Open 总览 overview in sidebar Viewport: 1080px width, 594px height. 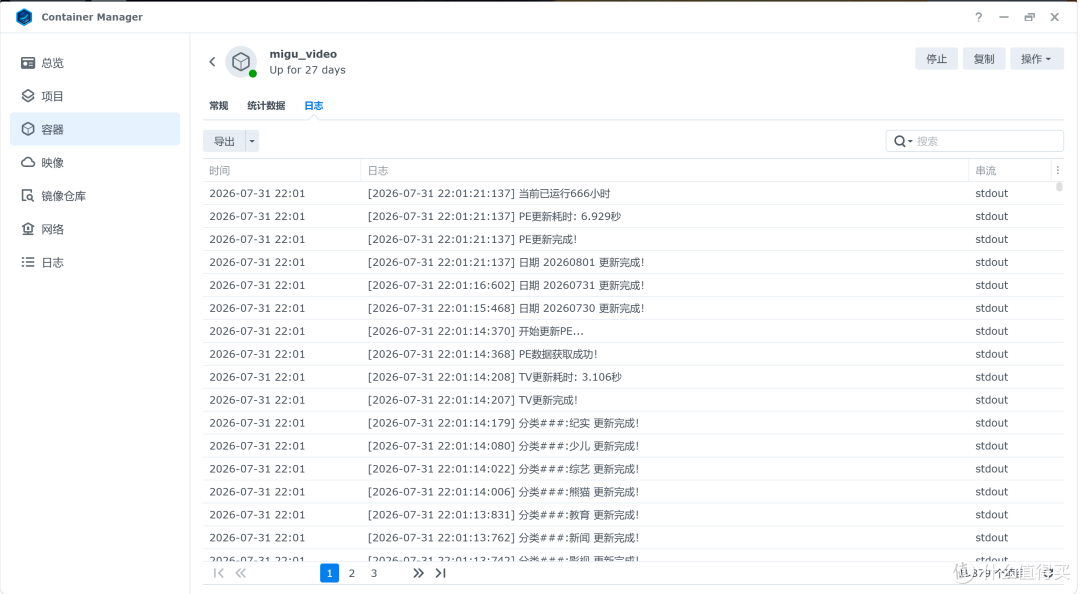(95, 63)
